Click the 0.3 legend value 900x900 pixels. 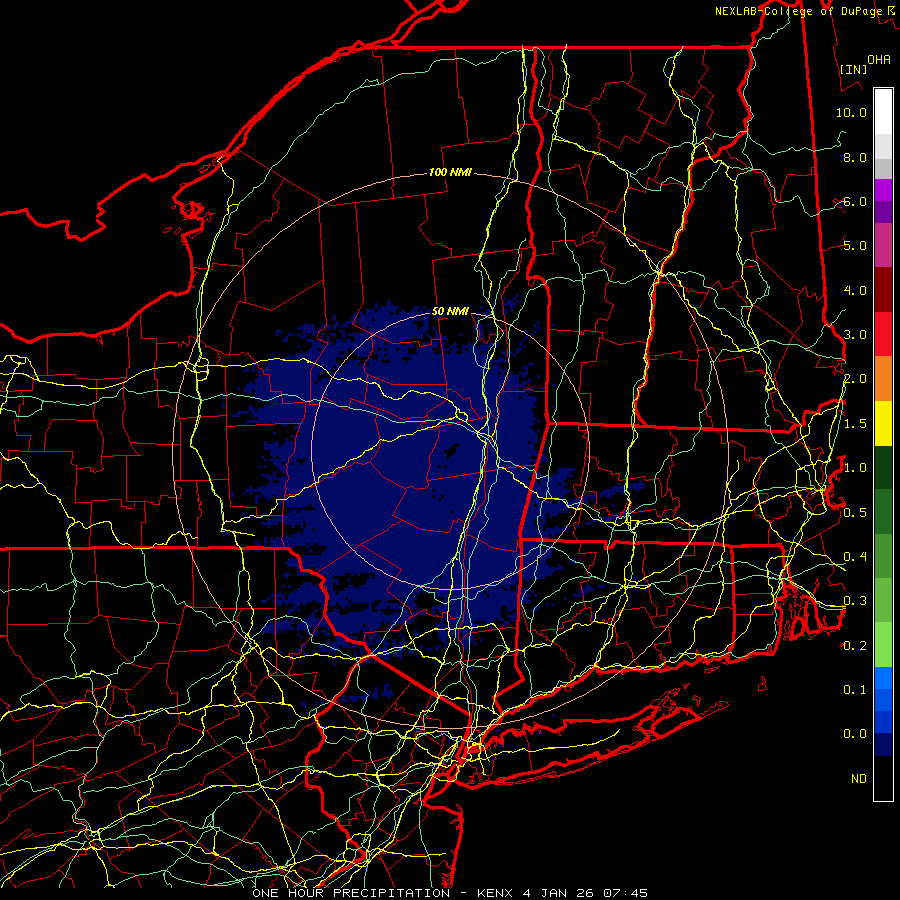pyautogui.click(x=855, y=601)
